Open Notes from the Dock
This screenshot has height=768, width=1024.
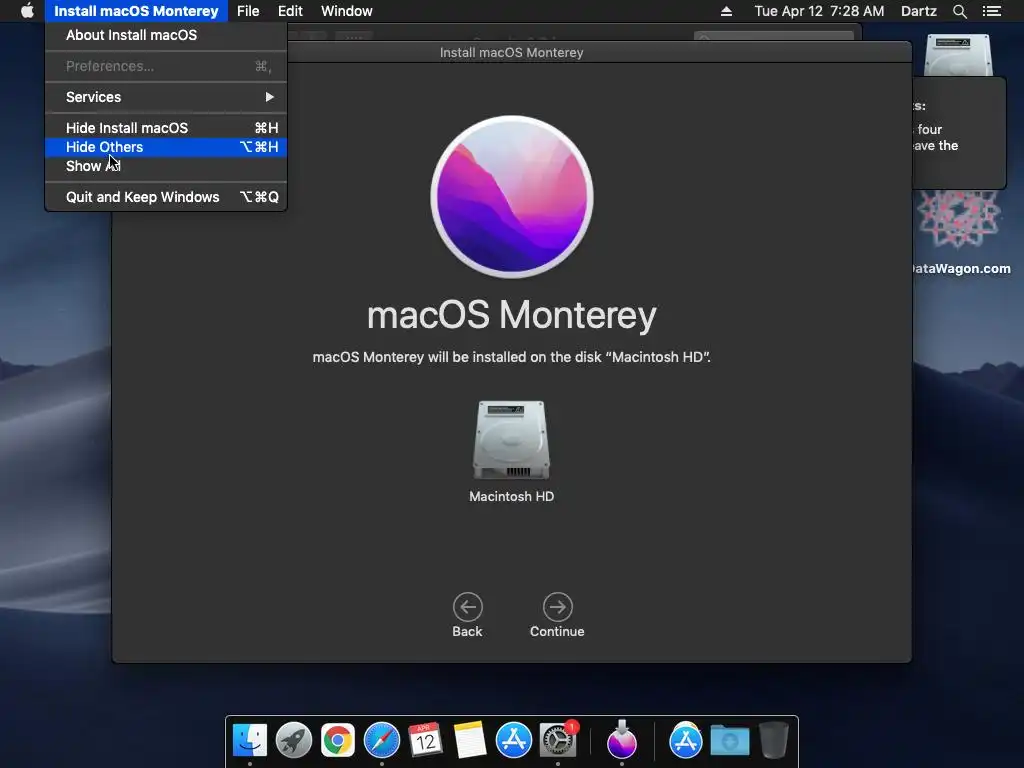tap(470, 741)
